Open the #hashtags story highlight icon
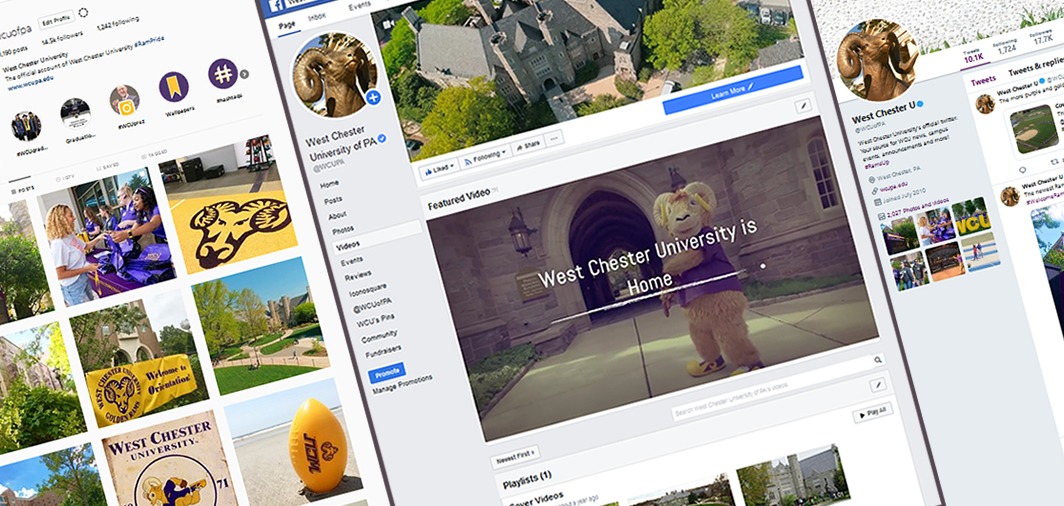This screenshot has width=1064, height=506. point(223,74)
